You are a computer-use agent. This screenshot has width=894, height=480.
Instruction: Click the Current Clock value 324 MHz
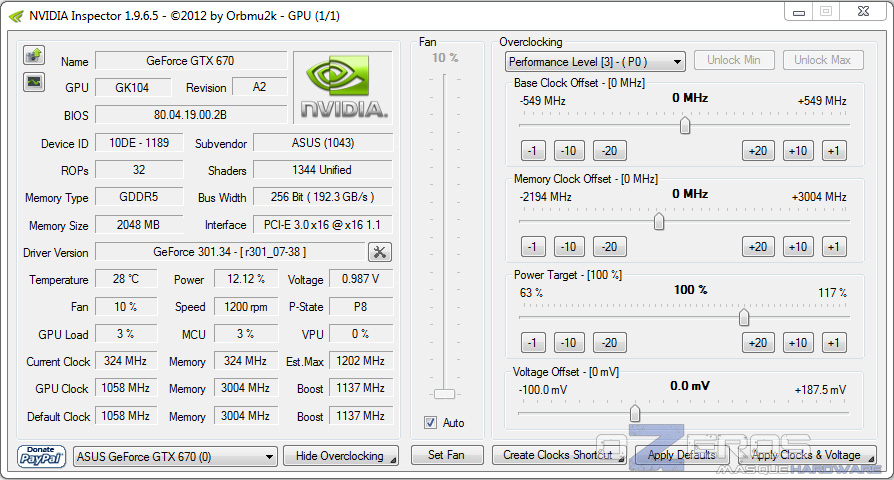[126, 361]
